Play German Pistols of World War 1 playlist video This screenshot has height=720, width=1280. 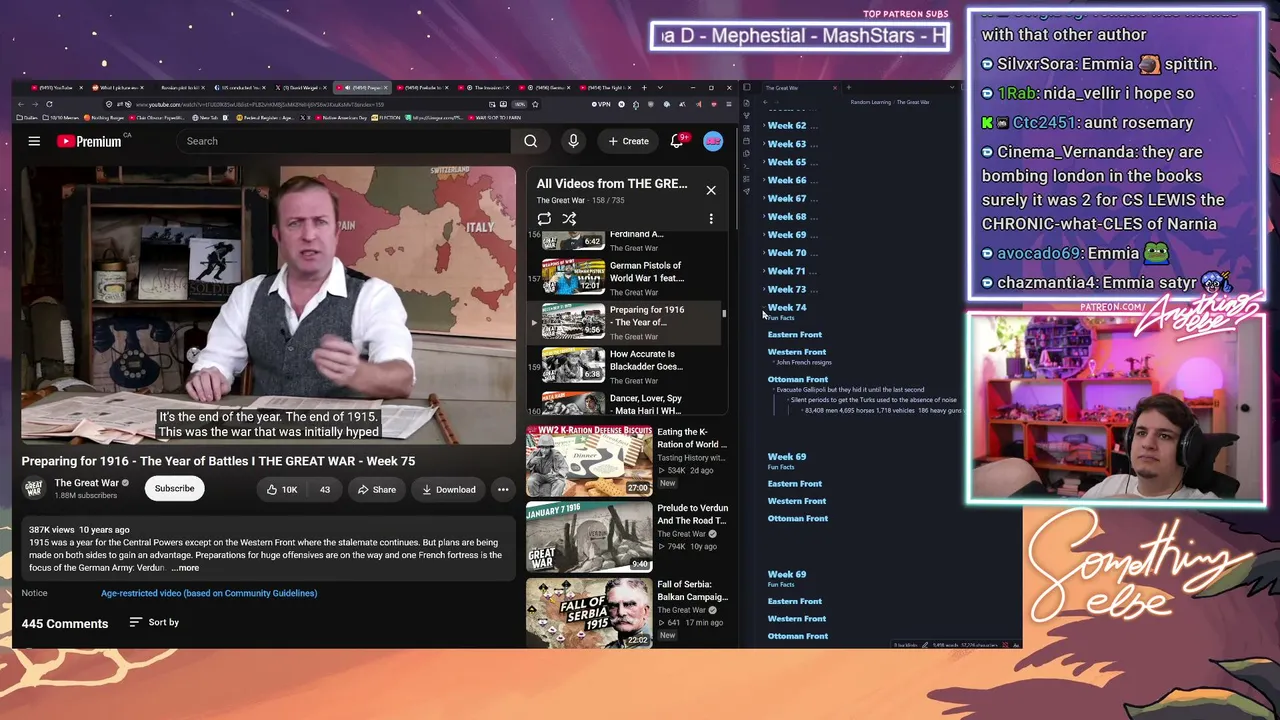[624, 278]
